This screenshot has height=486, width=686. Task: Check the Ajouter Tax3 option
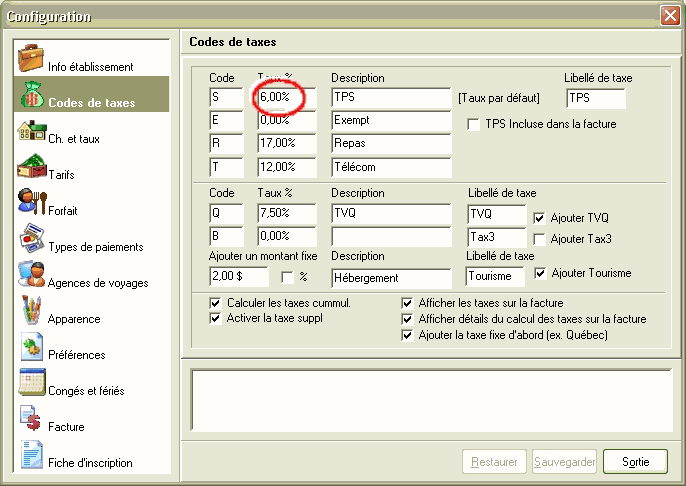(540, 239)
